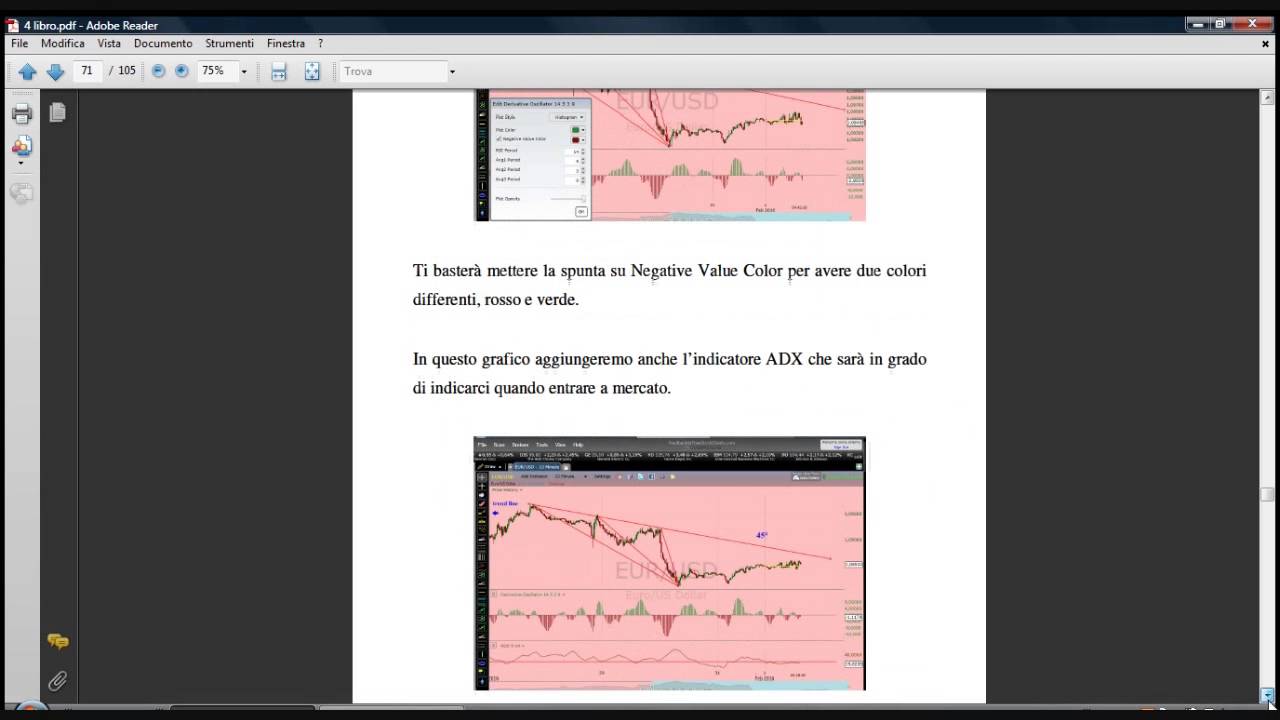Restore down the Adobe Reader window
1280x720 pixels.
pos(1219,24)
